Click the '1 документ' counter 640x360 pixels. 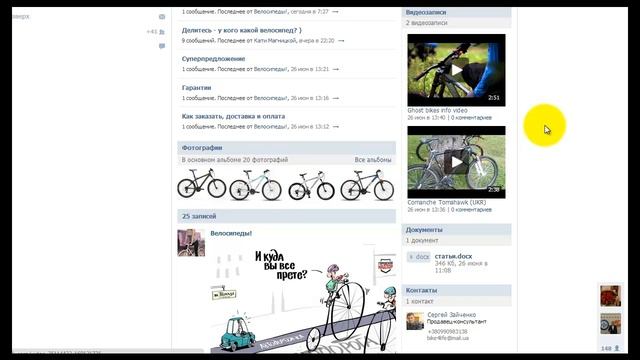422,241
